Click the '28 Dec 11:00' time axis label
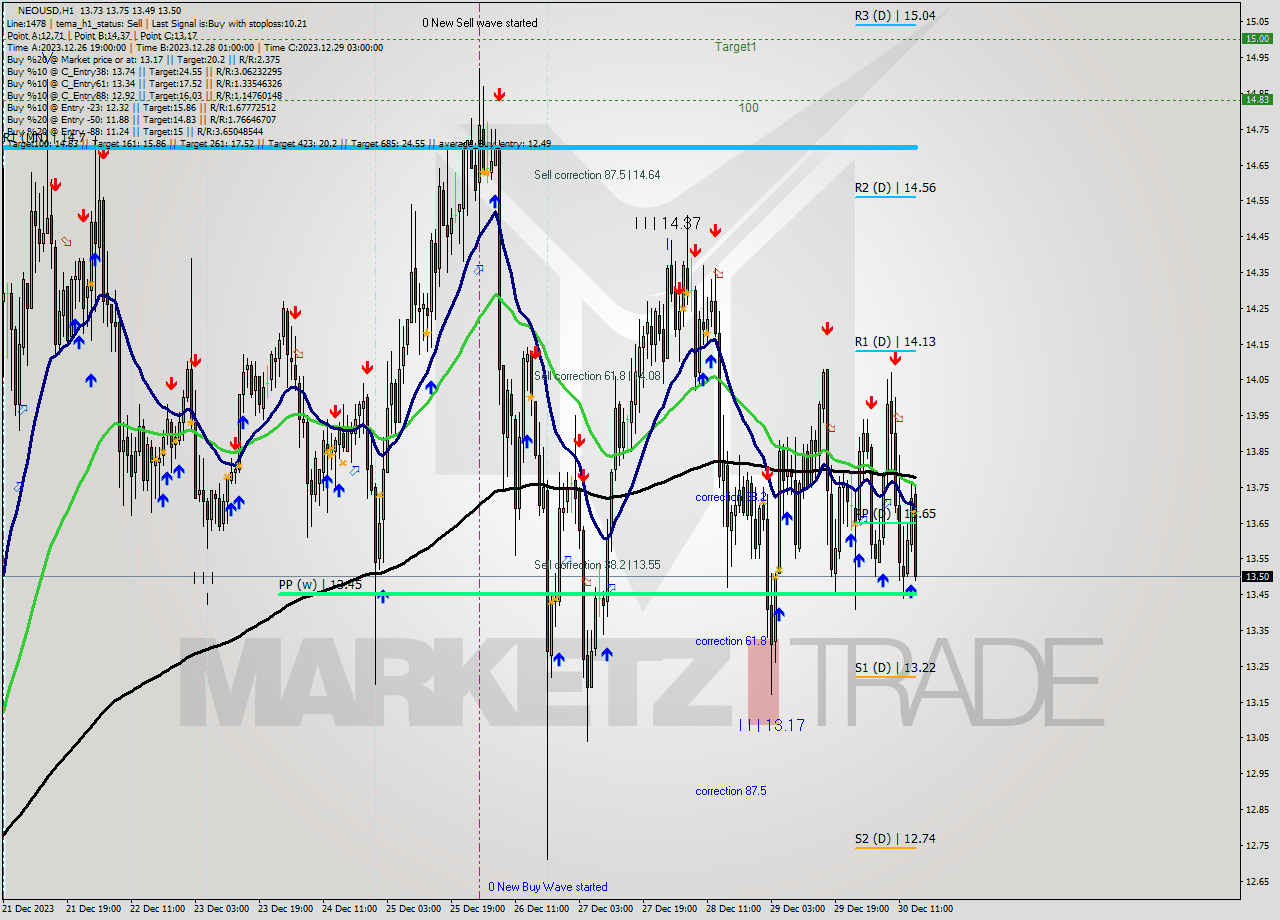 [733, 909]
